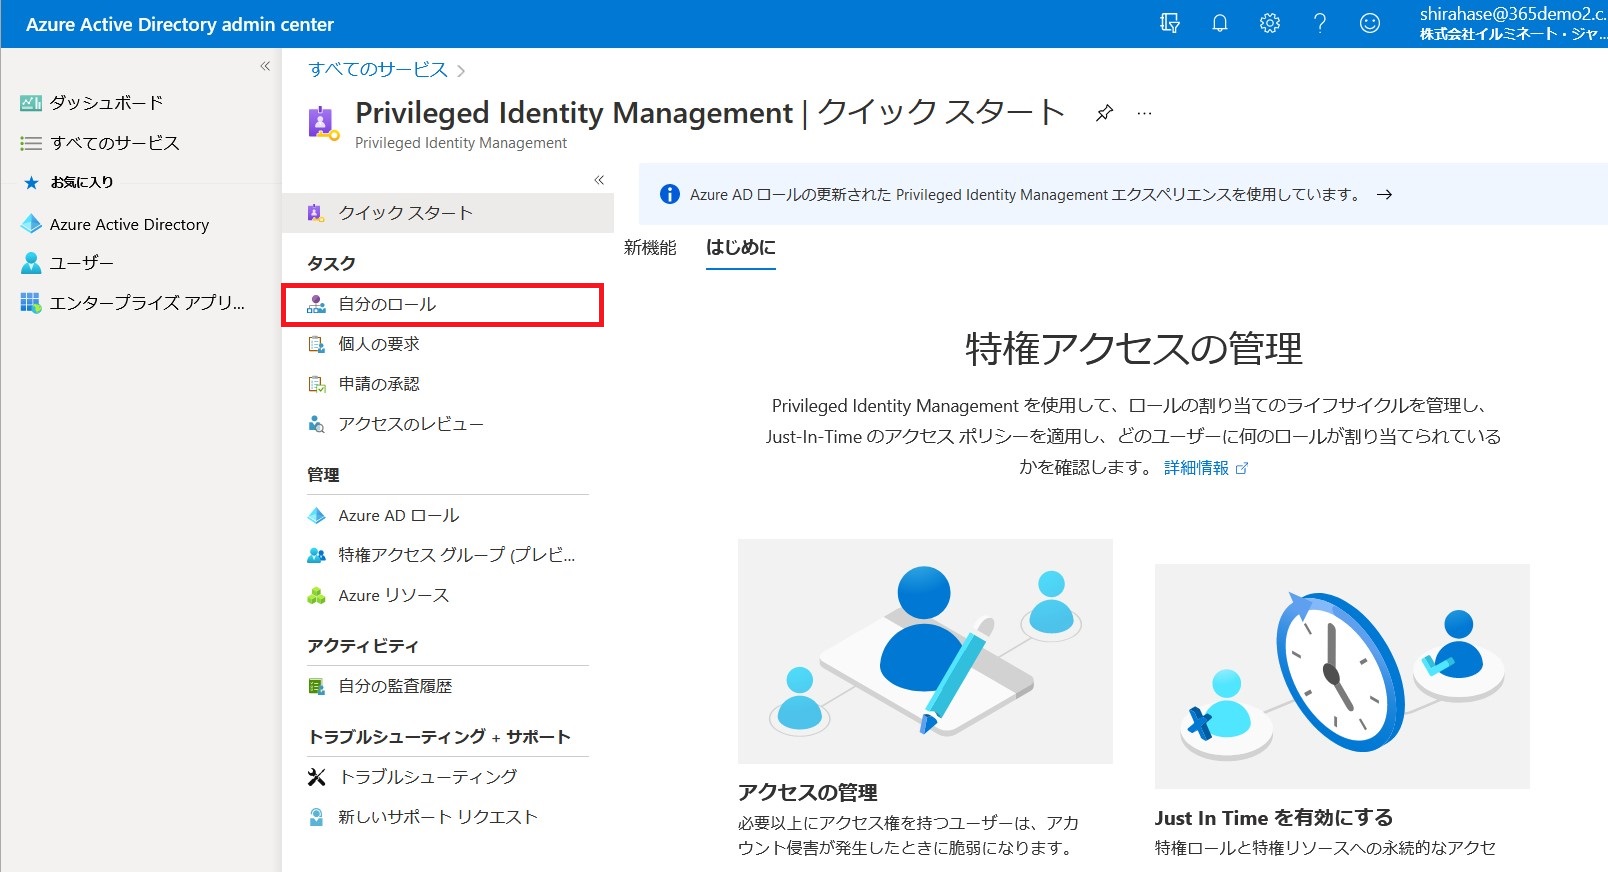The width and height of the screenshot is (1608, 872).
Task: Click the アクセスの管理 card heading
Action: (808, 792)
